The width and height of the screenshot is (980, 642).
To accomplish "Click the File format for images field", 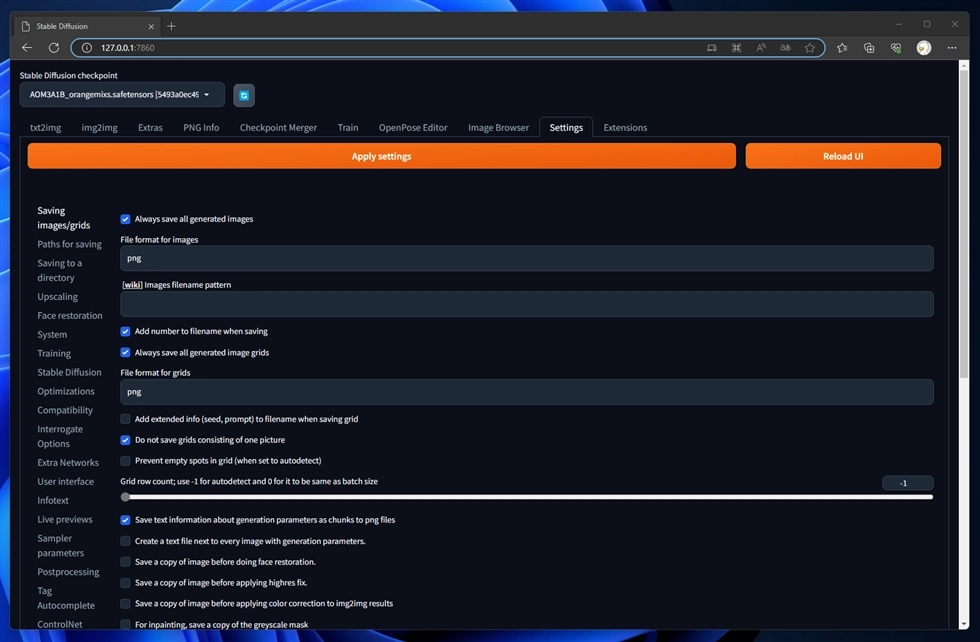I will [x=527, y=258].
